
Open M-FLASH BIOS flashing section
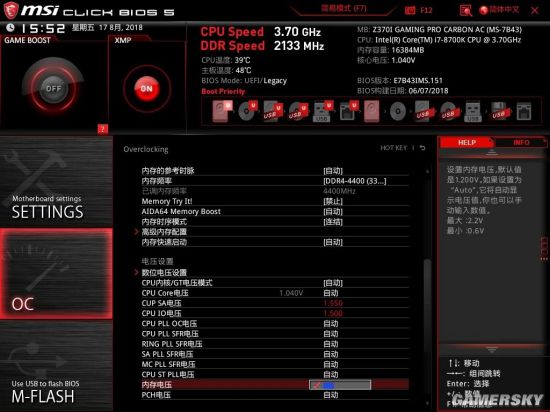click(x=56, y=366)
